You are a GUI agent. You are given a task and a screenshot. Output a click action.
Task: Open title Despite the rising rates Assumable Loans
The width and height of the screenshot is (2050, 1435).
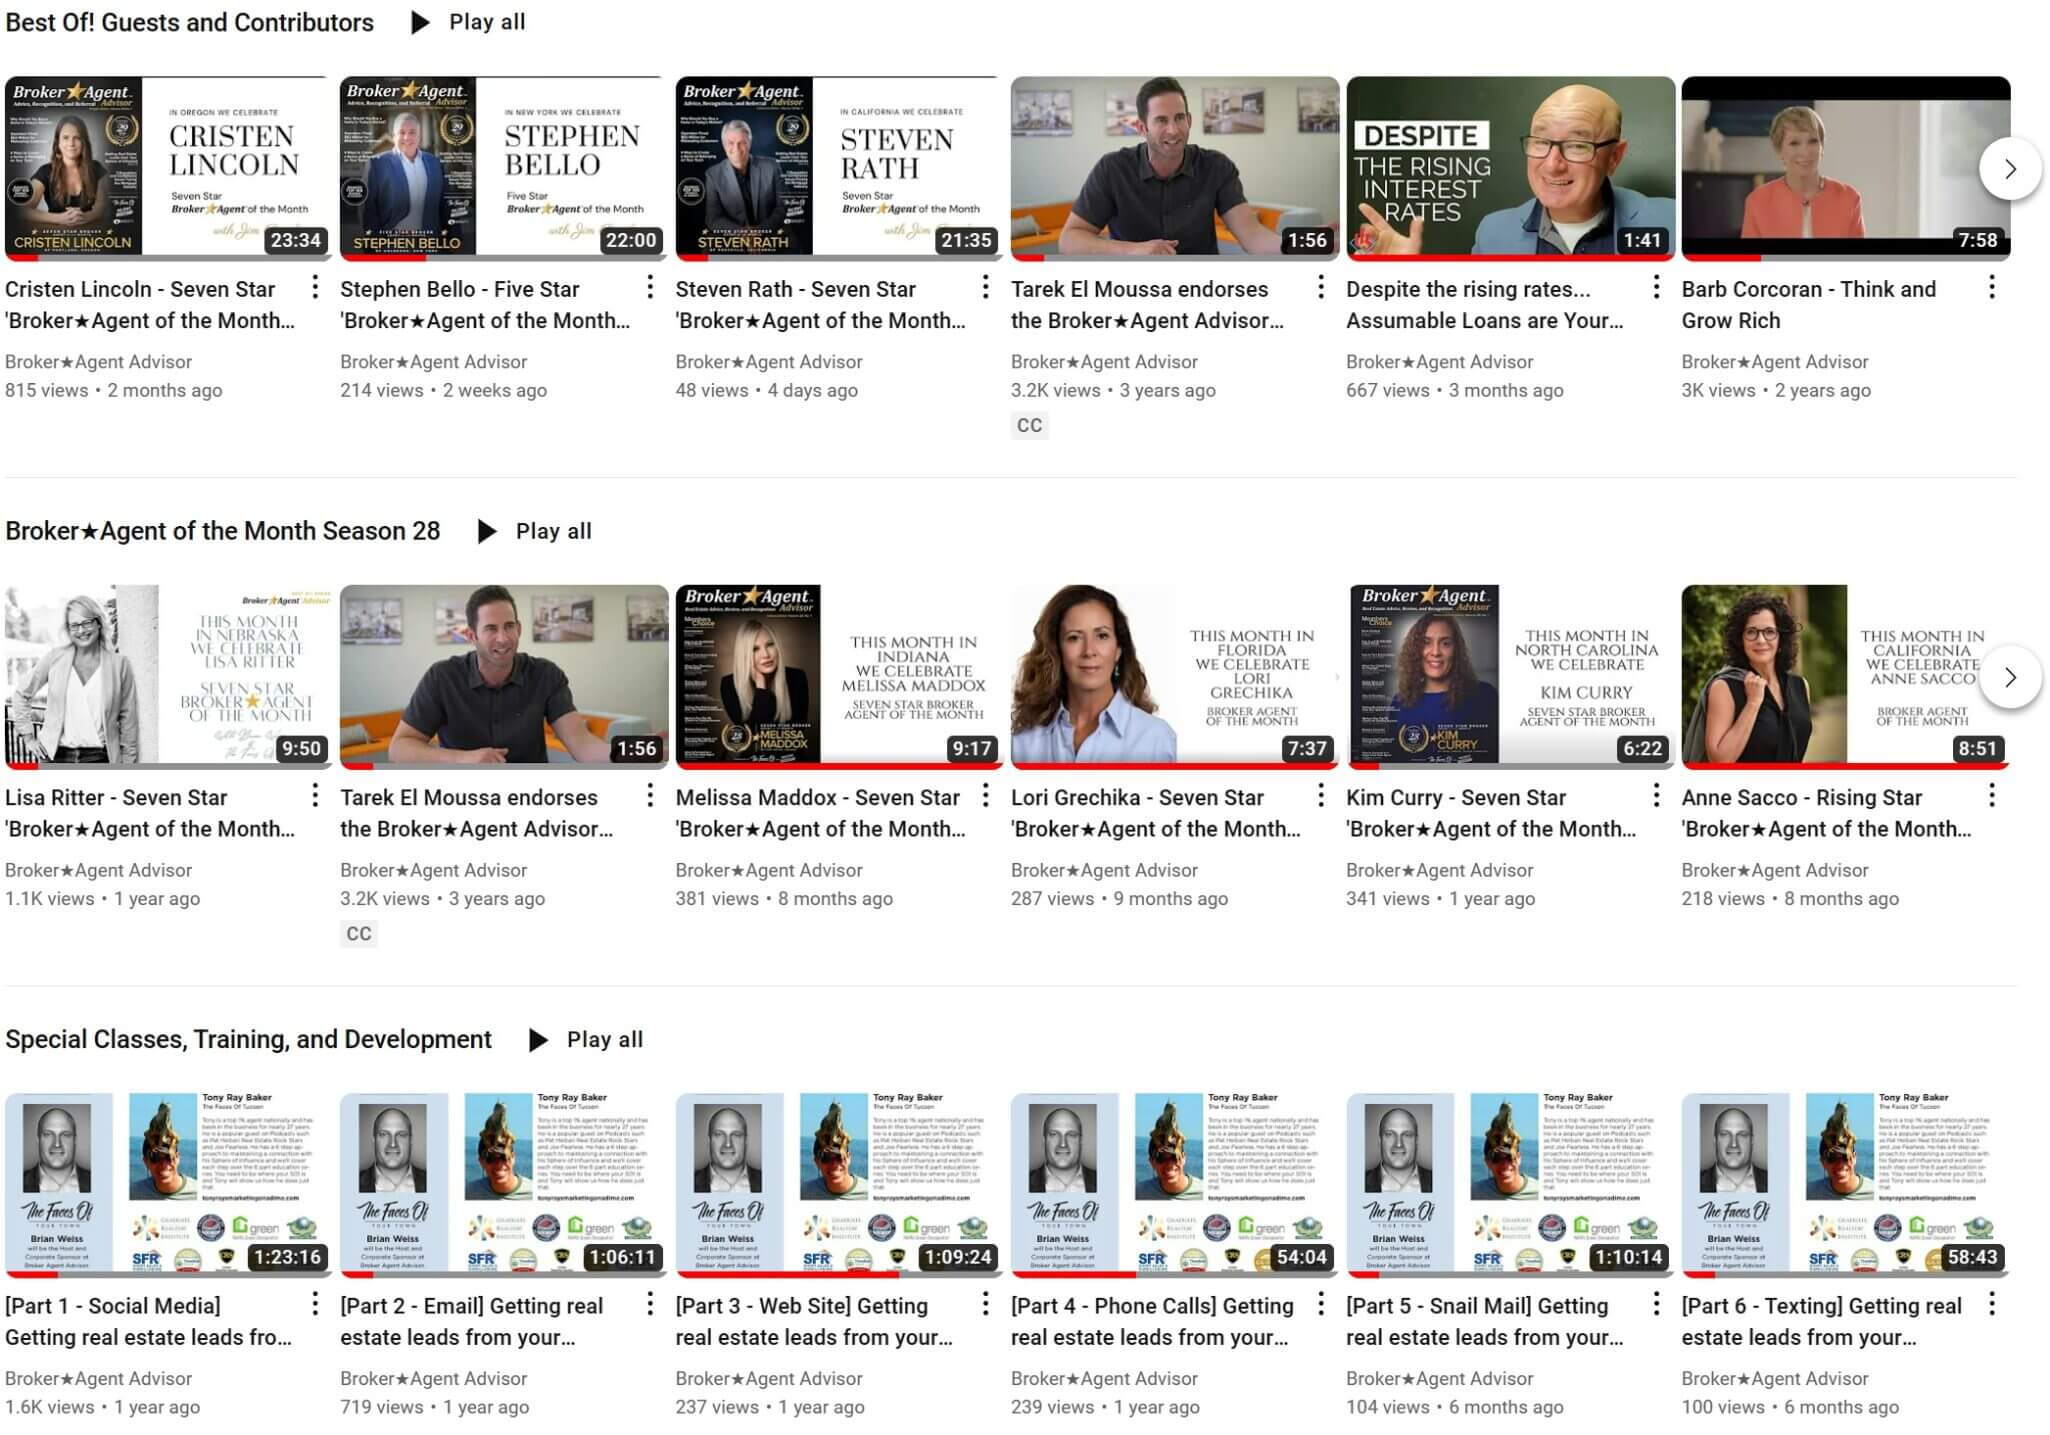[1485, 304]
